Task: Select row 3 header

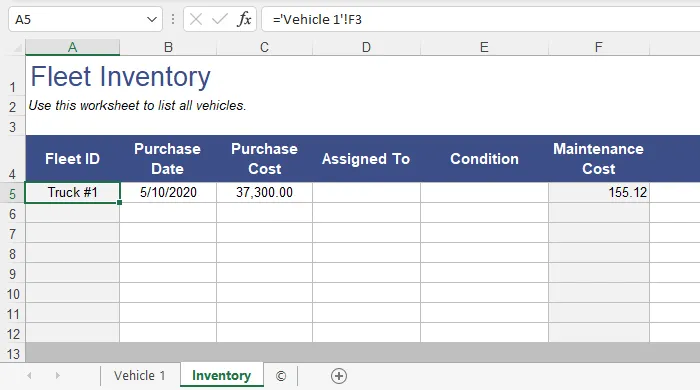Action: (12, 127)
